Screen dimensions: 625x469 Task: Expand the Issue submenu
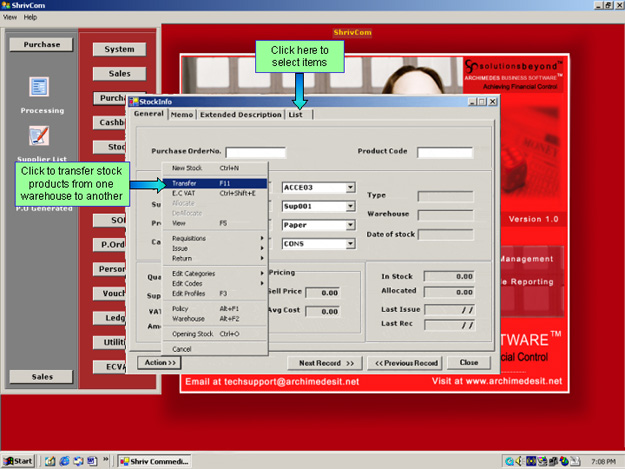click(x=215, y=248)
